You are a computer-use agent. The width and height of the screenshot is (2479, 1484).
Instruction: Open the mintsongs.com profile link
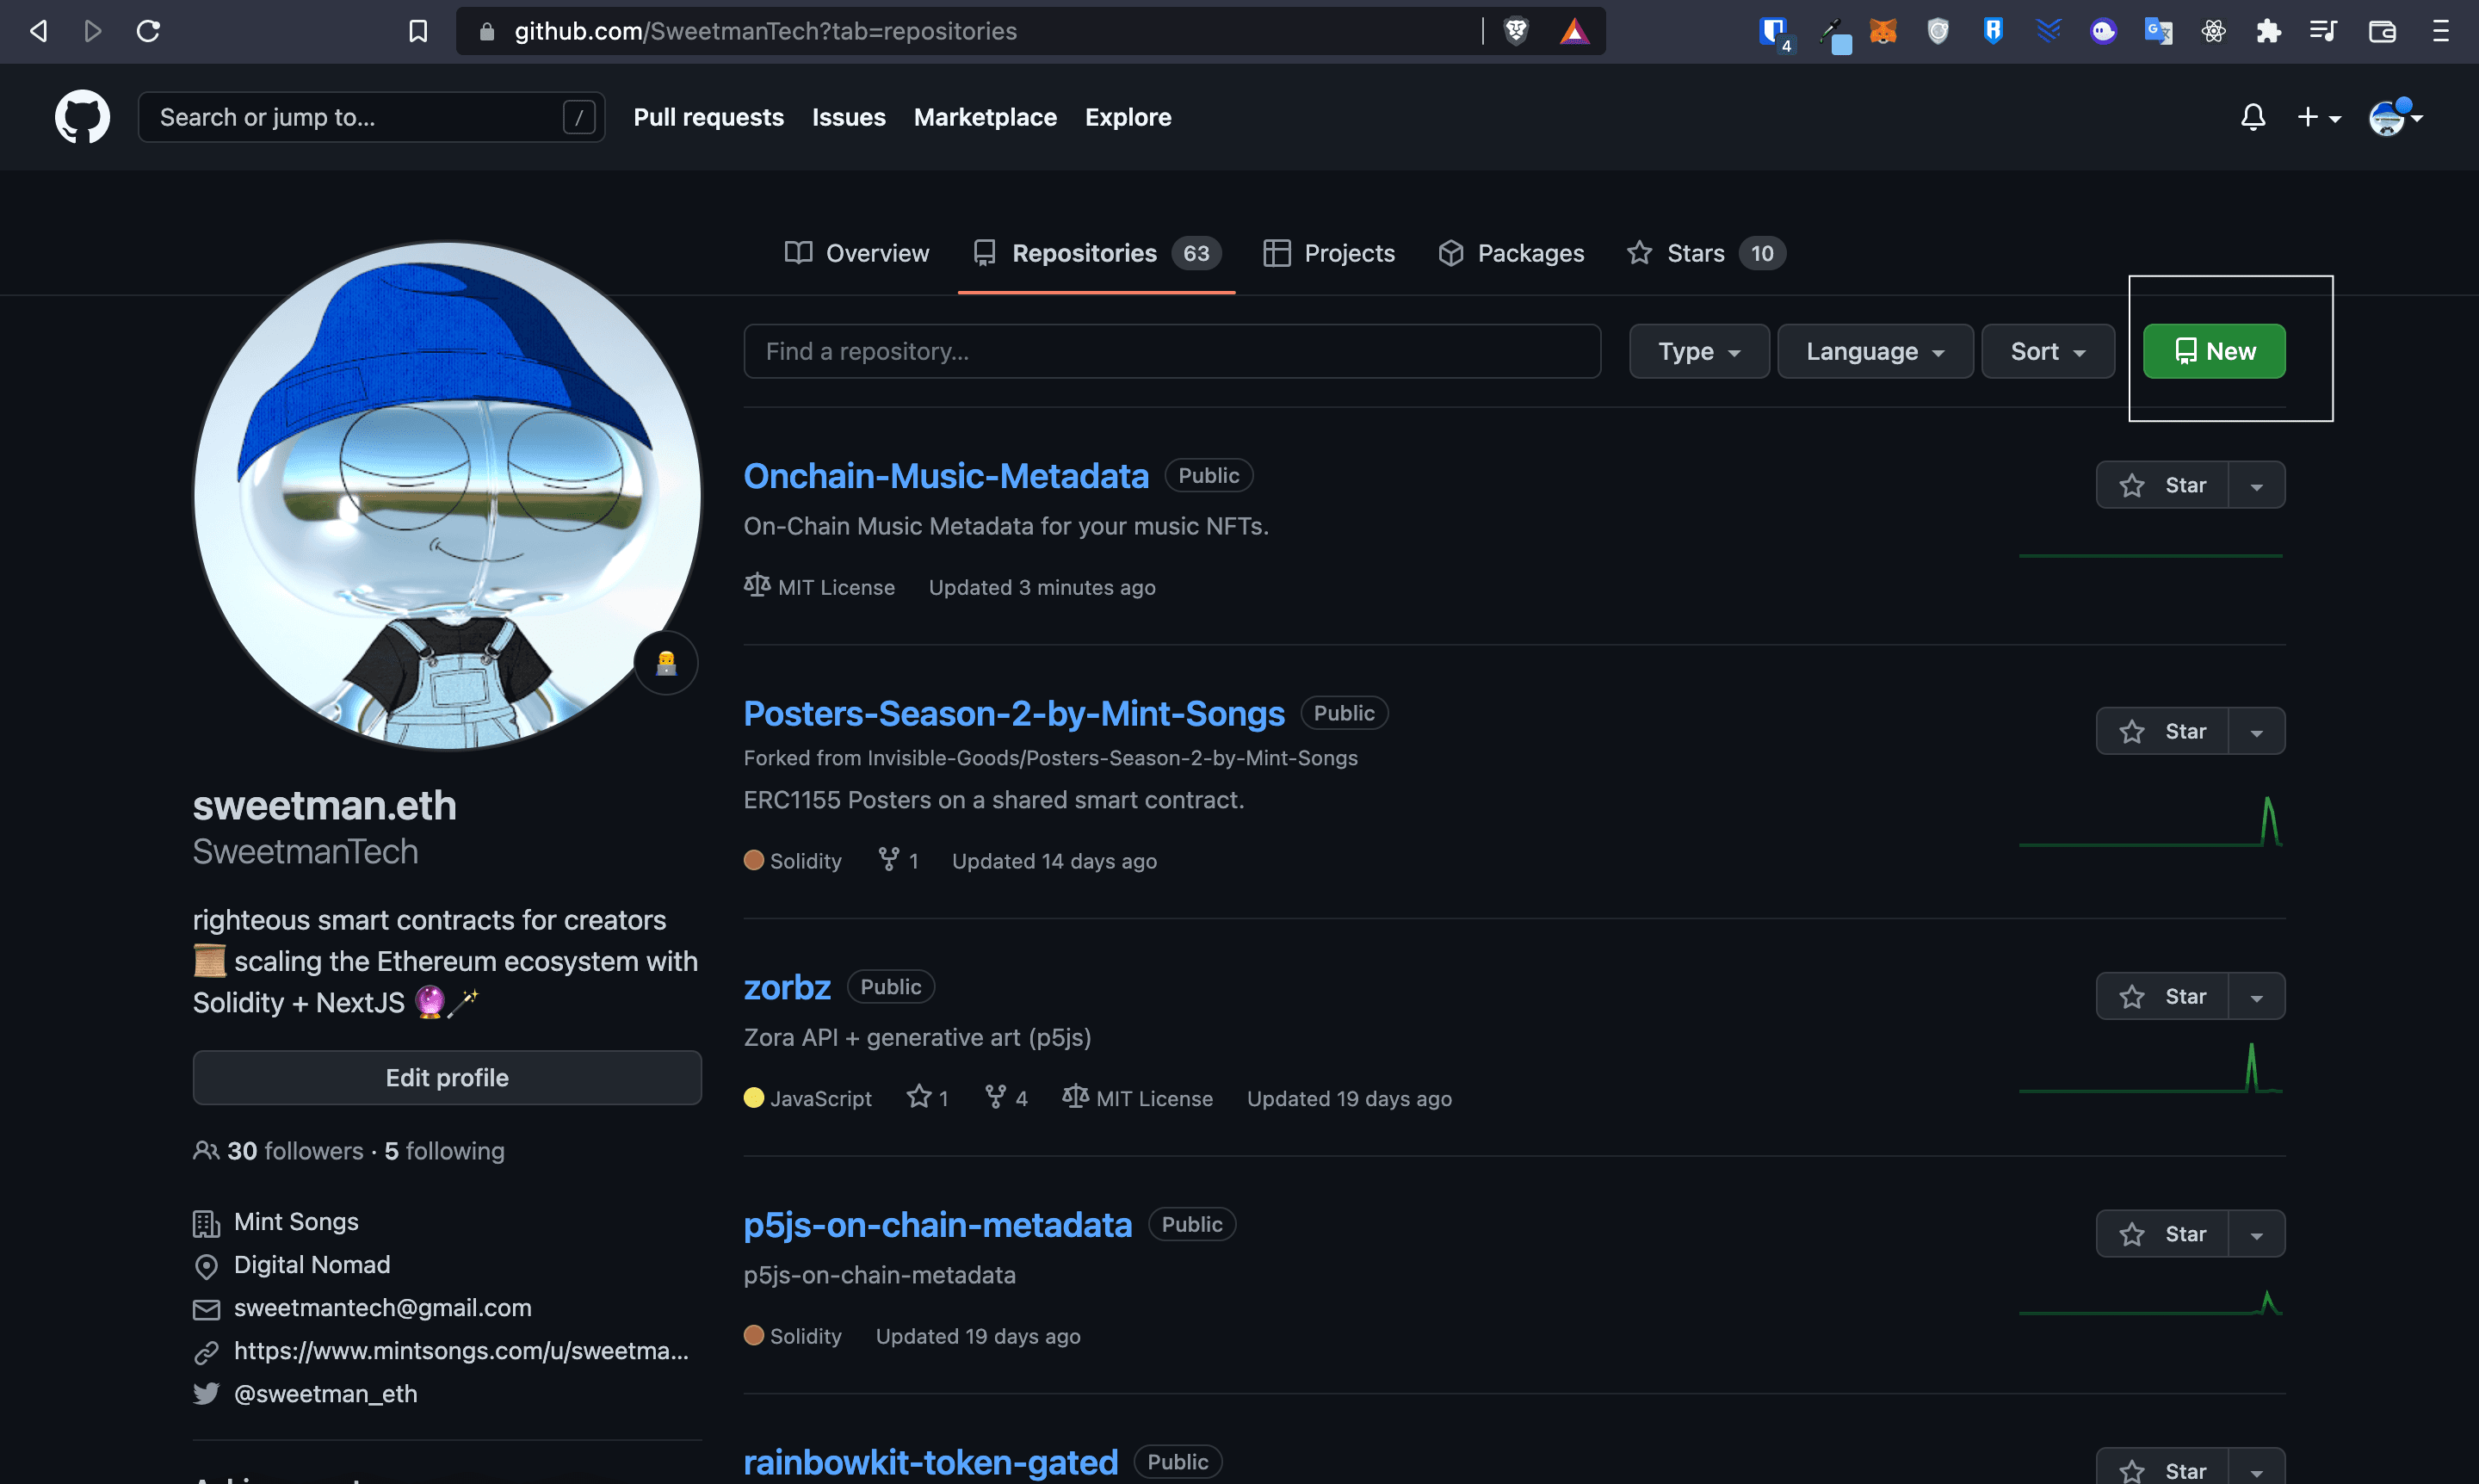[x=461, y=1350]
